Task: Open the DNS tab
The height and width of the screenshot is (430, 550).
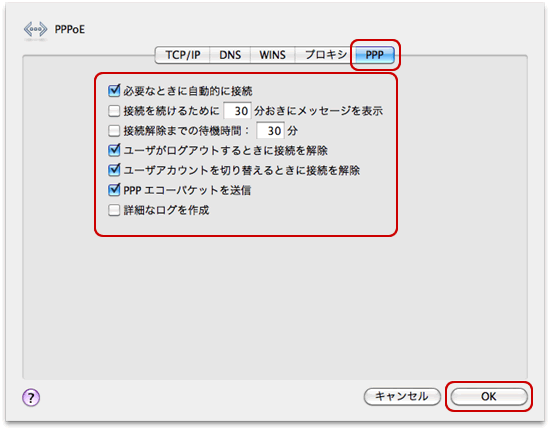Action: click(230, 55)
